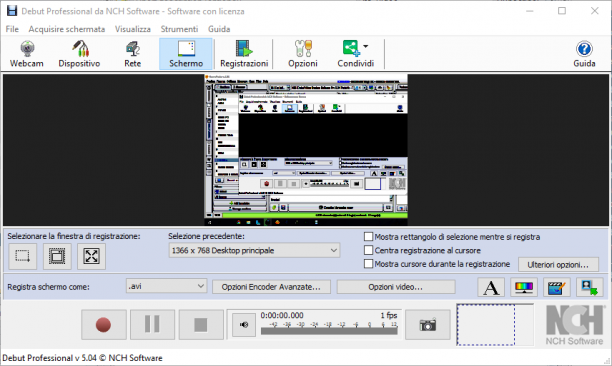The image size is (612, 366).
Task: Choose window selection capture tool
Action: click(x=57, y=256)
